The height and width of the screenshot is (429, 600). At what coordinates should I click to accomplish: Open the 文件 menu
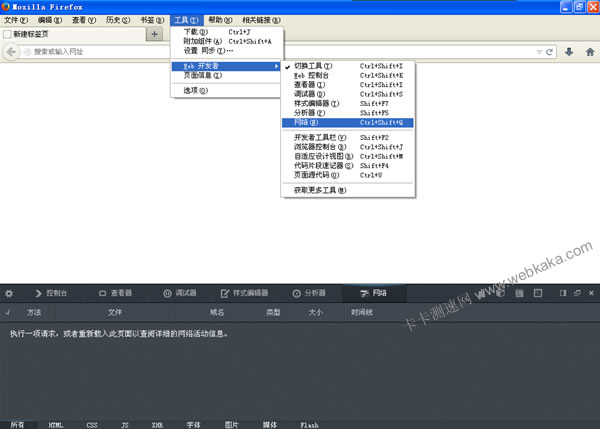click(16, 20)
